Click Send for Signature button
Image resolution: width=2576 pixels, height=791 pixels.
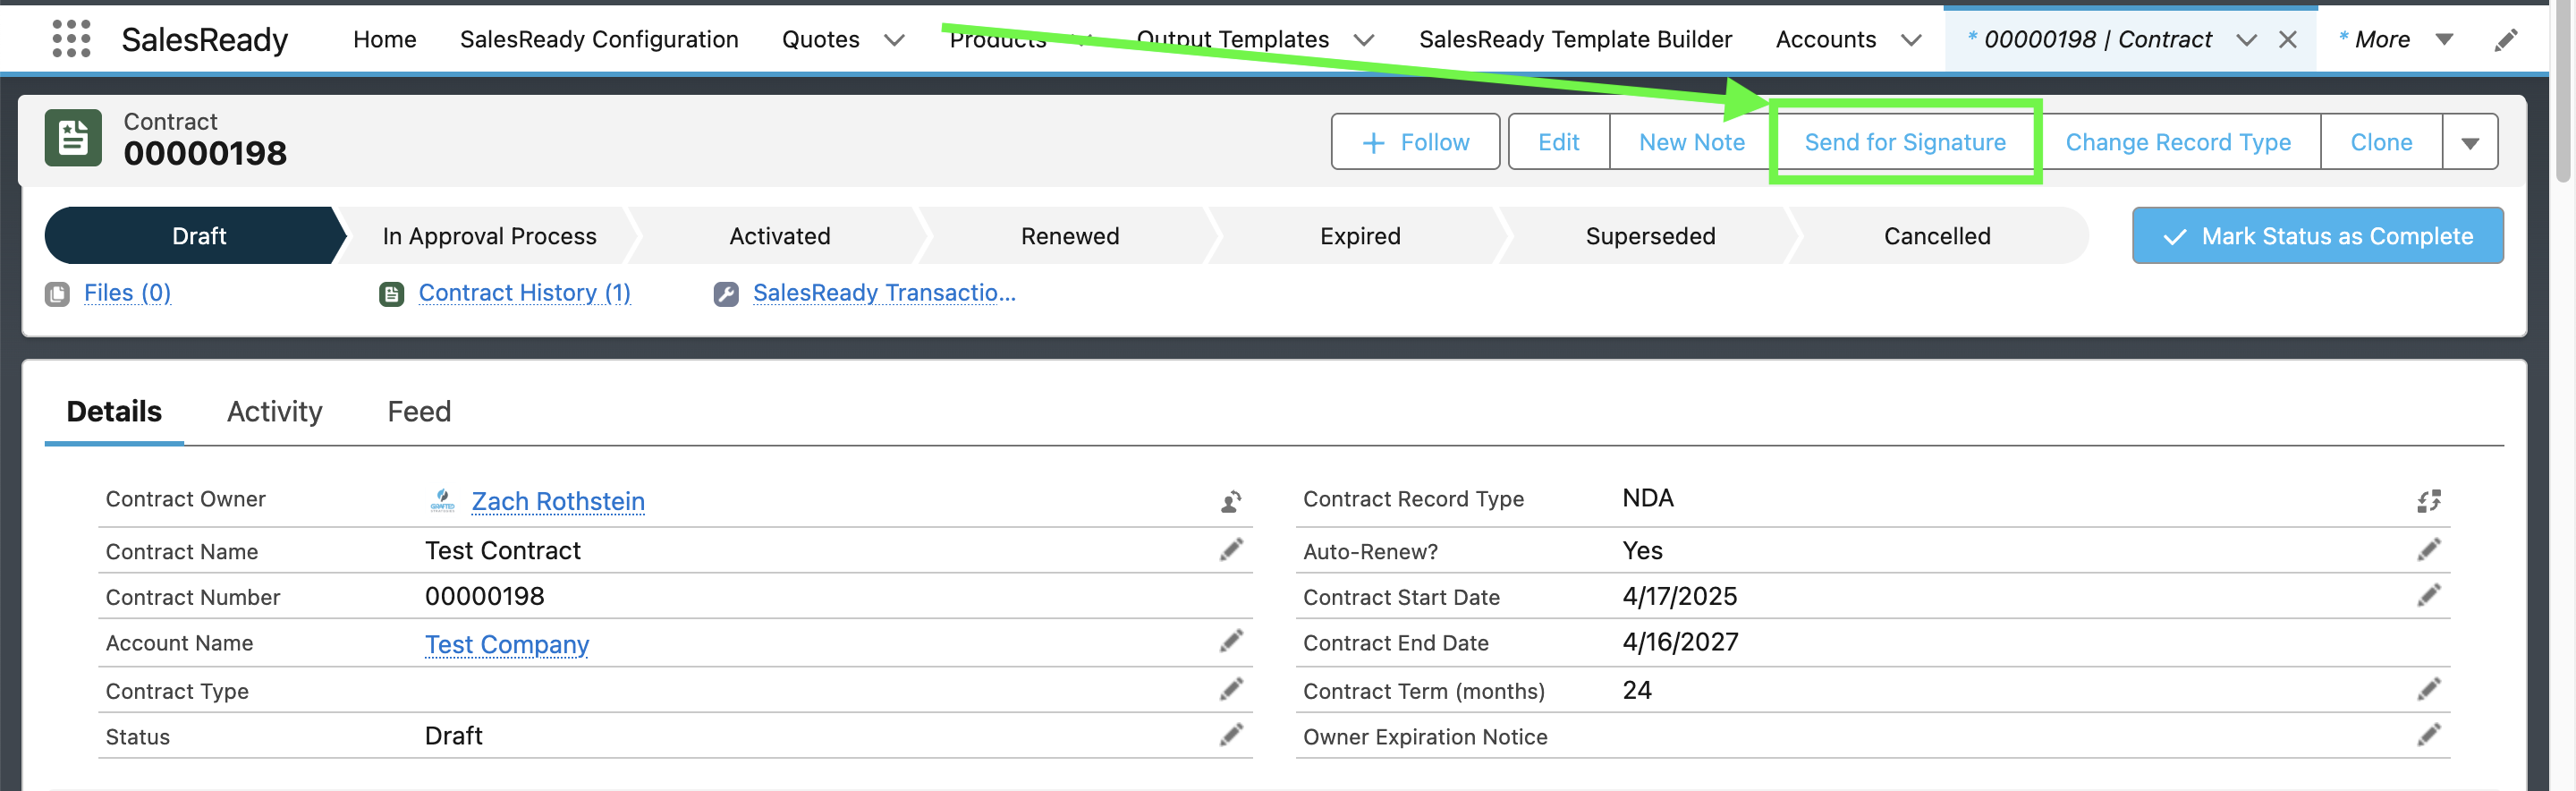pos(1904,143)
